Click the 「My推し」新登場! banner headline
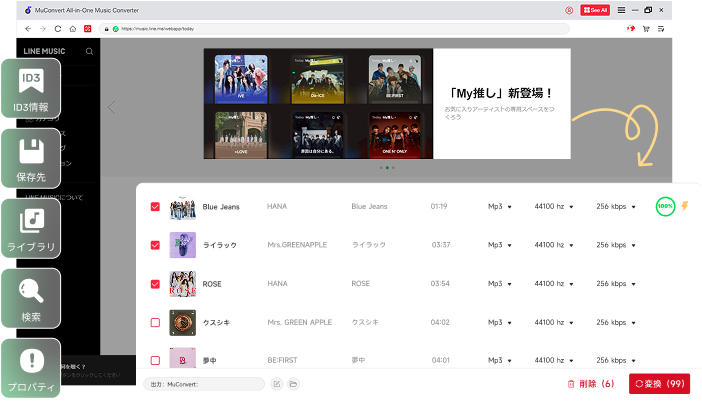This screenshot has width=702, height=401. (500, 93)
